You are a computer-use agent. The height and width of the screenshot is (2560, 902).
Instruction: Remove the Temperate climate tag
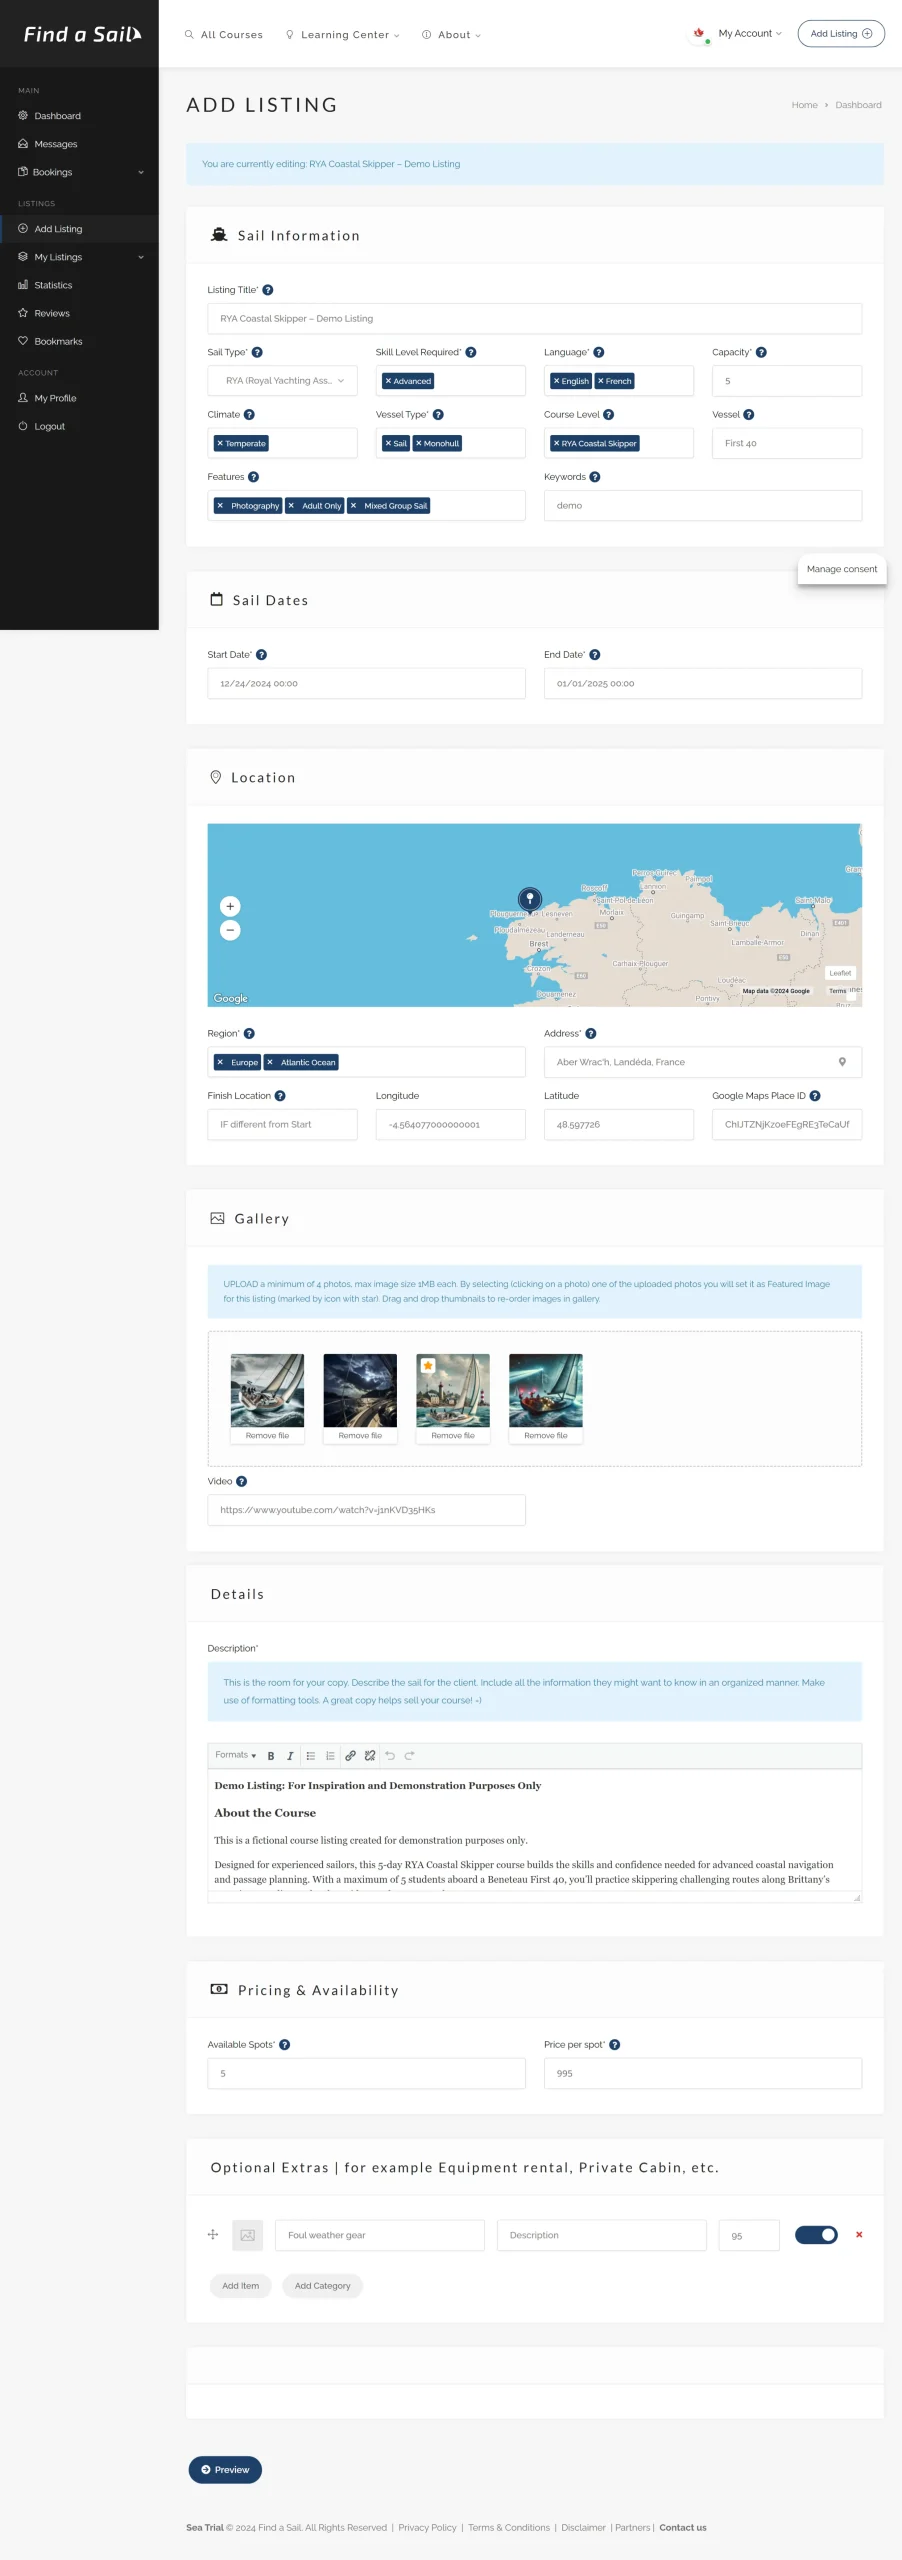tap(220, 443)
